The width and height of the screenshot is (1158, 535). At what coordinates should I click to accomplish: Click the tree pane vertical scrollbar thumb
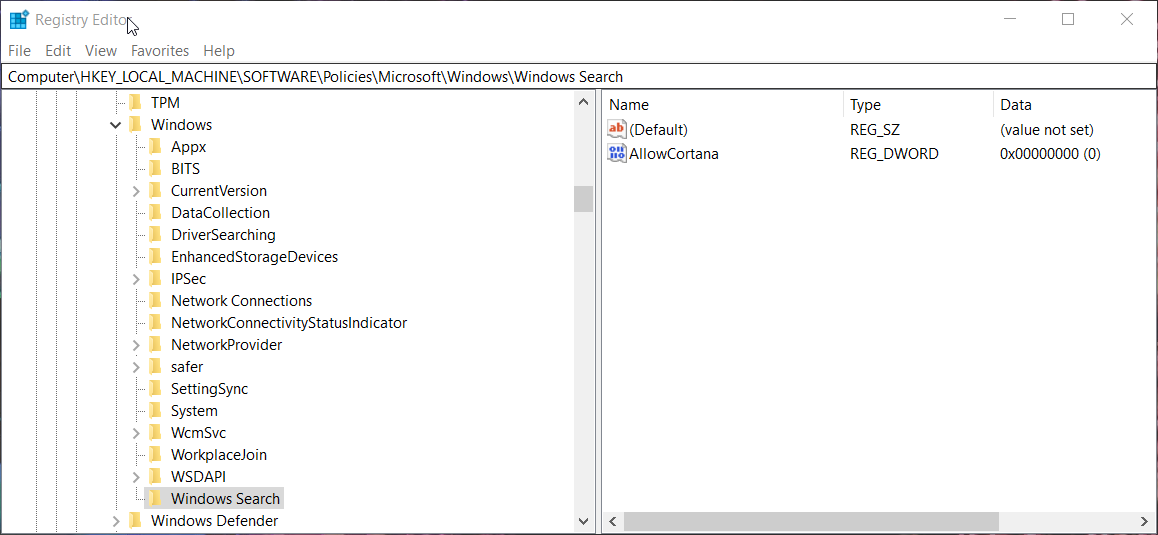tap(583, 199)
